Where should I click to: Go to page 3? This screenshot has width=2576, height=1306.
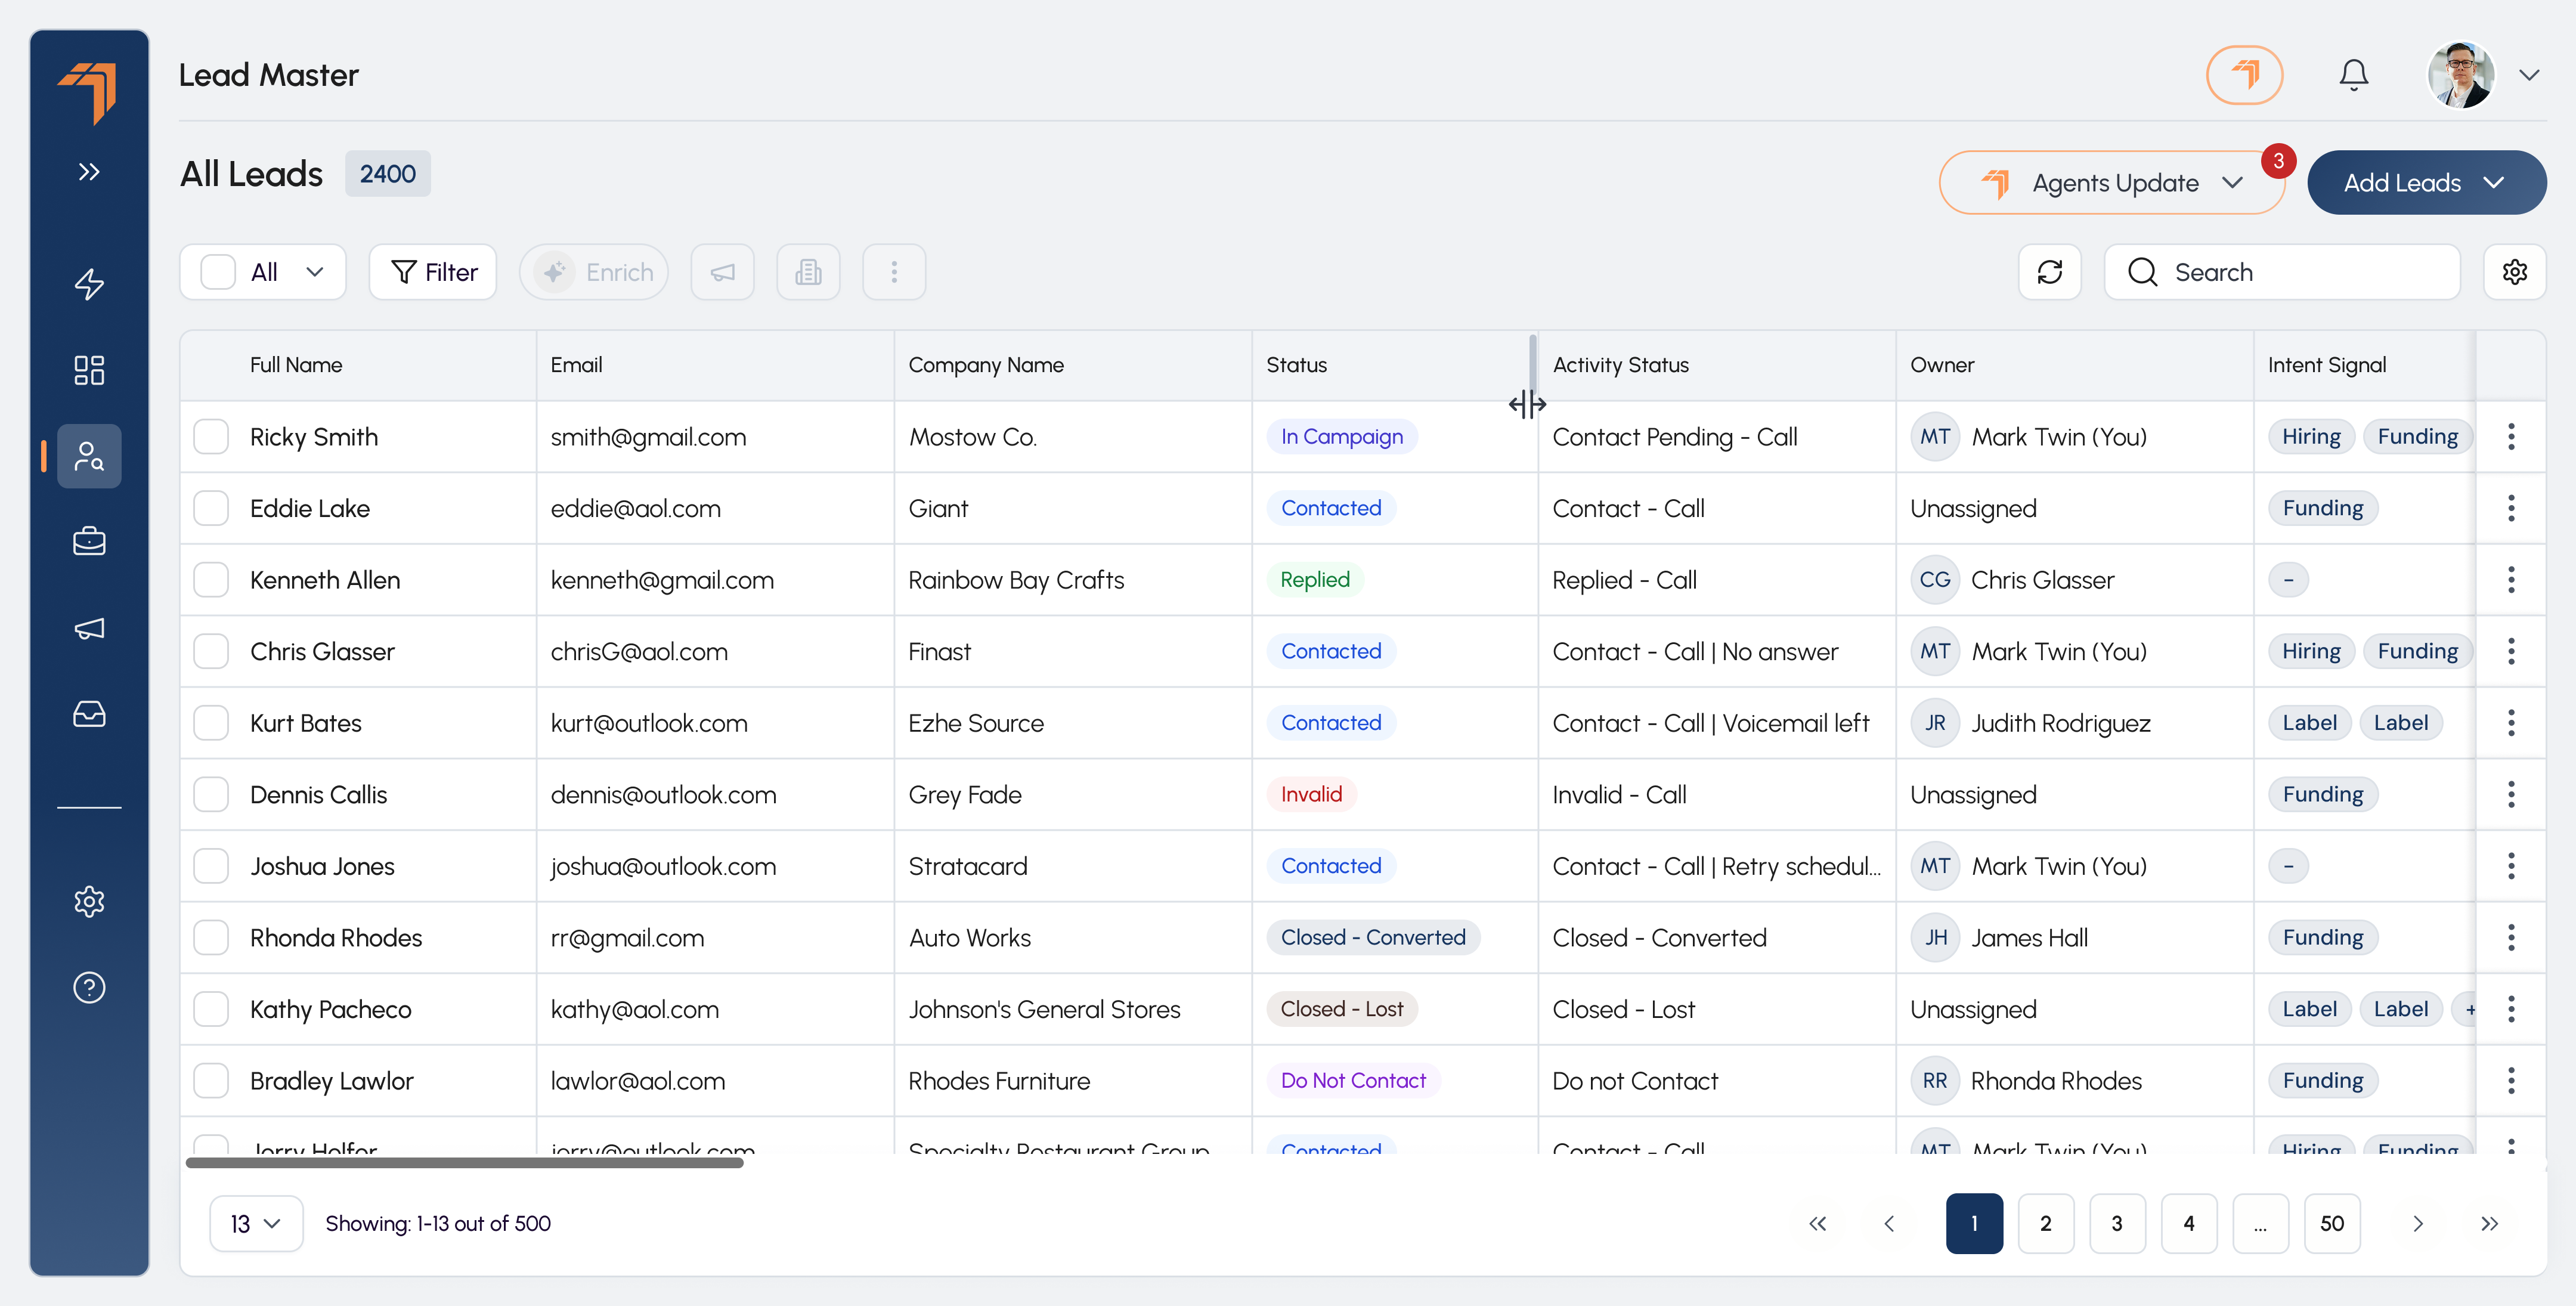pyautogui.click(x=2117, y=1223)
